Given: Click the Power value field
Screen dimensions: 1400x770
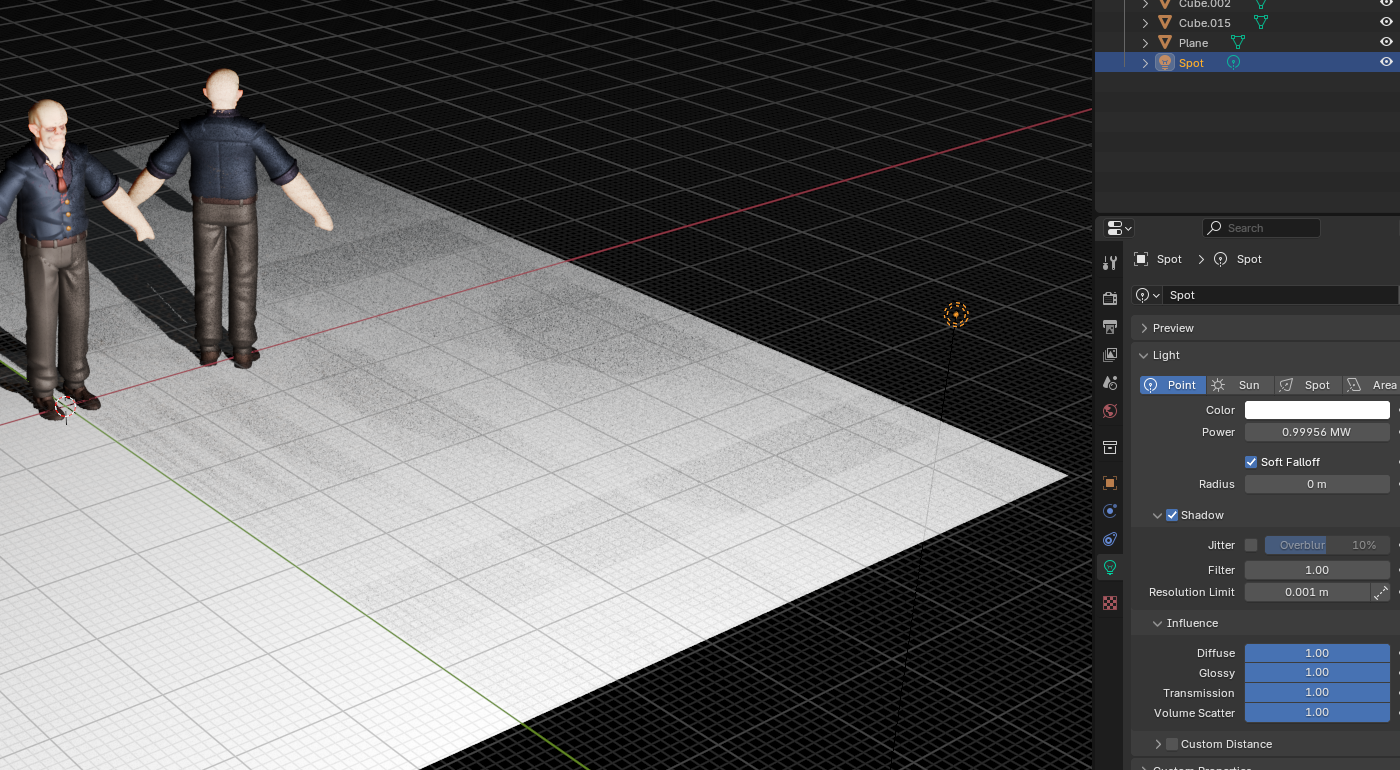Looking at the screenshot, I should (1317, 432).
